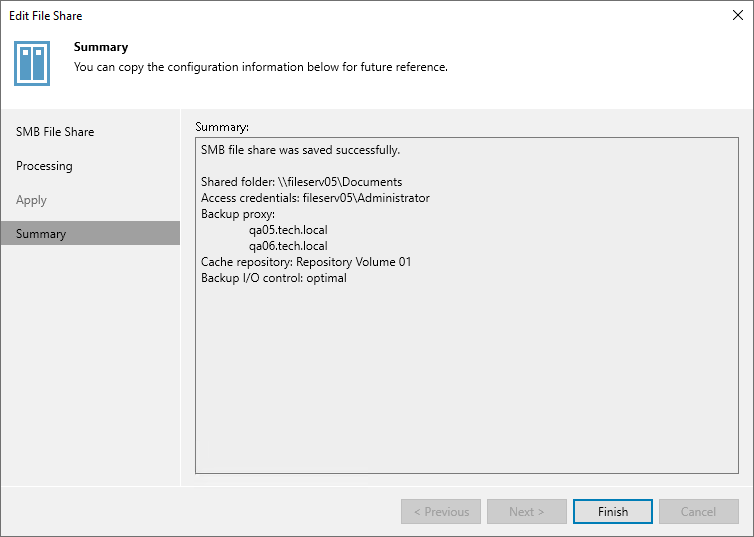
Task: Click the disabled Previous button
Action: 441,512
